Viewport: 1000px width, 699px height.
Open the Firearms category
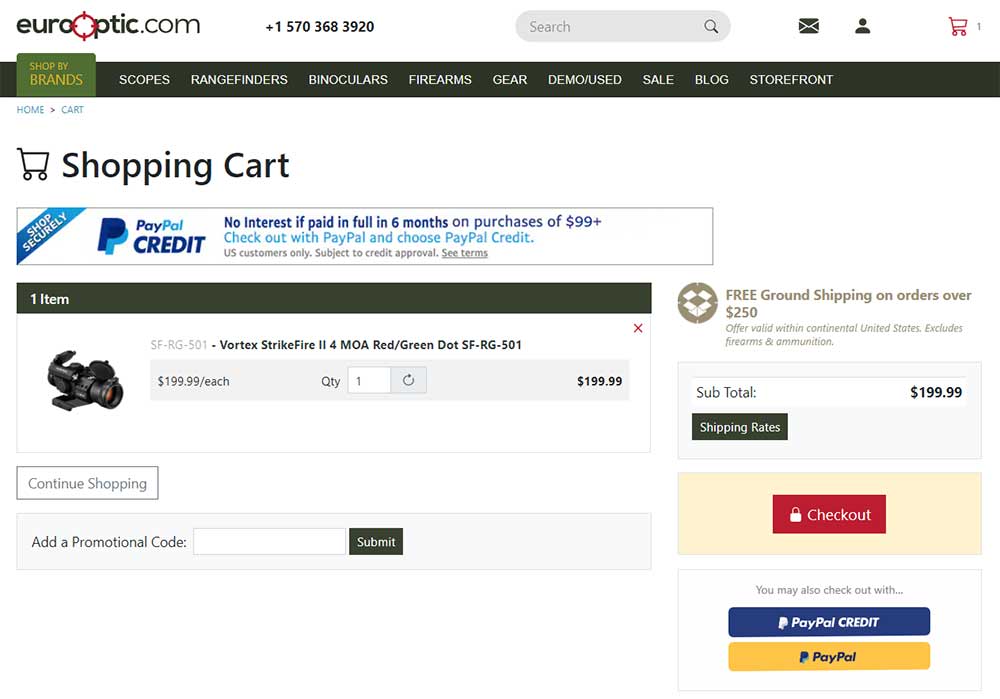(440, 80)
